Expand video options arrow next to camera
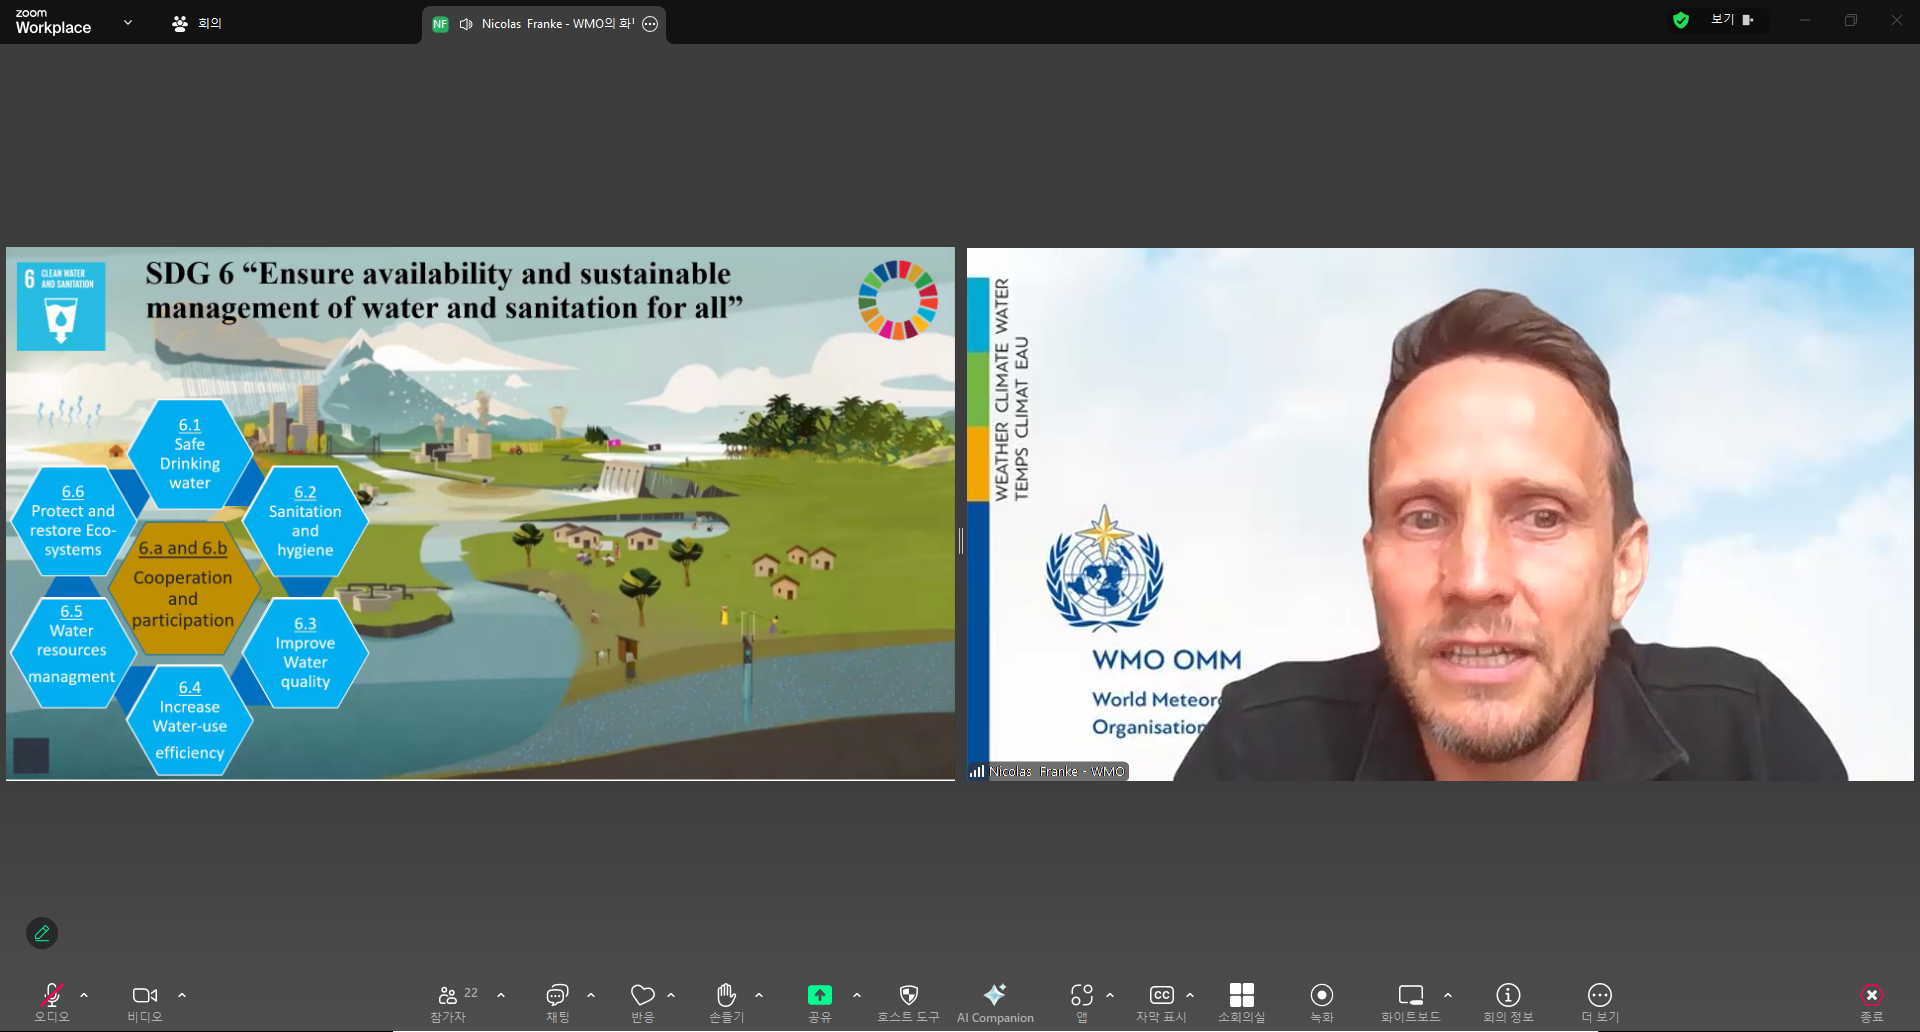Viewport: 1920px width, 1032px height. (x=182, y=995)
